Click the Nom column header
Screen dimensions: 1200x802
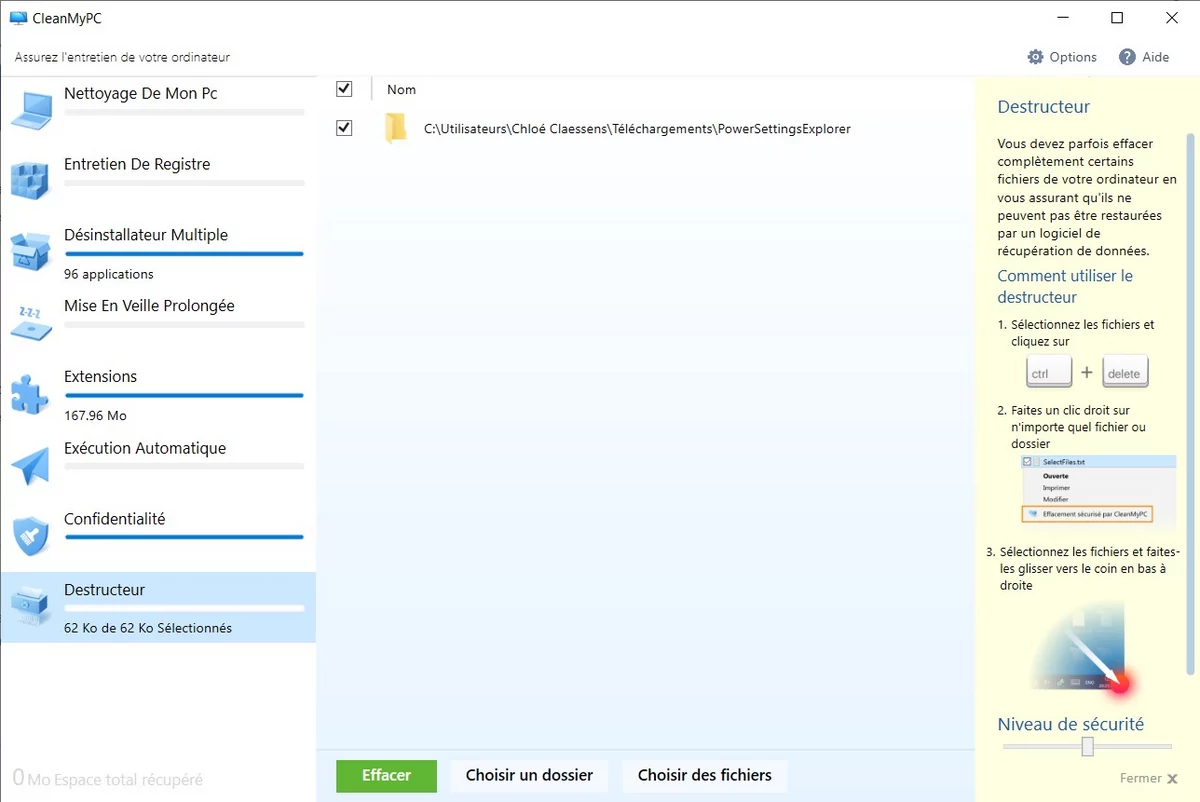[x=401, y=89]
